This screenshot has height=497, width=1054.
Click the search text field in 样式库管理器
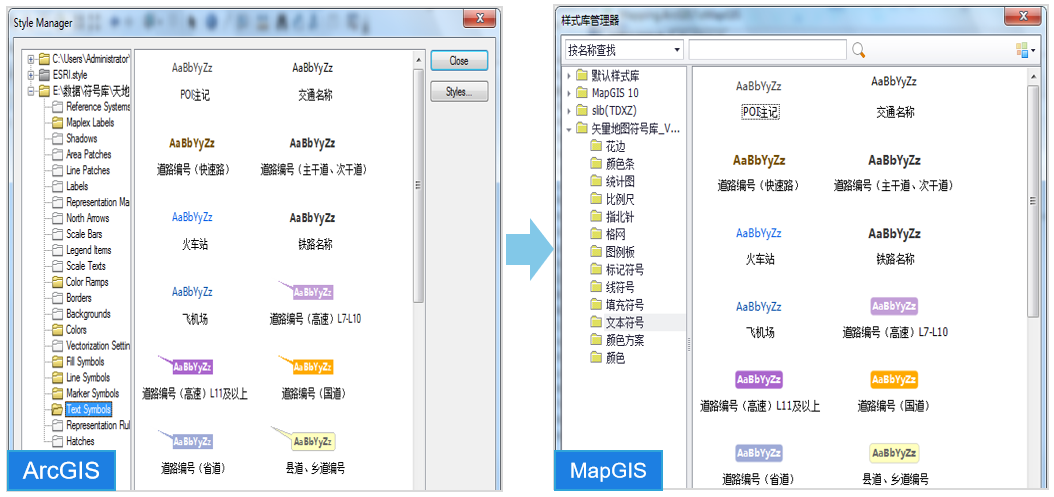click(767, 50)
